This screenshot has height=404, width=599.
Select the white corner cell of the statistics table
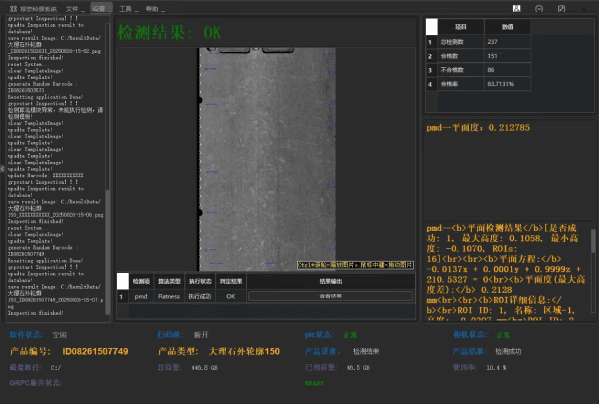click(x=432, y=27)
